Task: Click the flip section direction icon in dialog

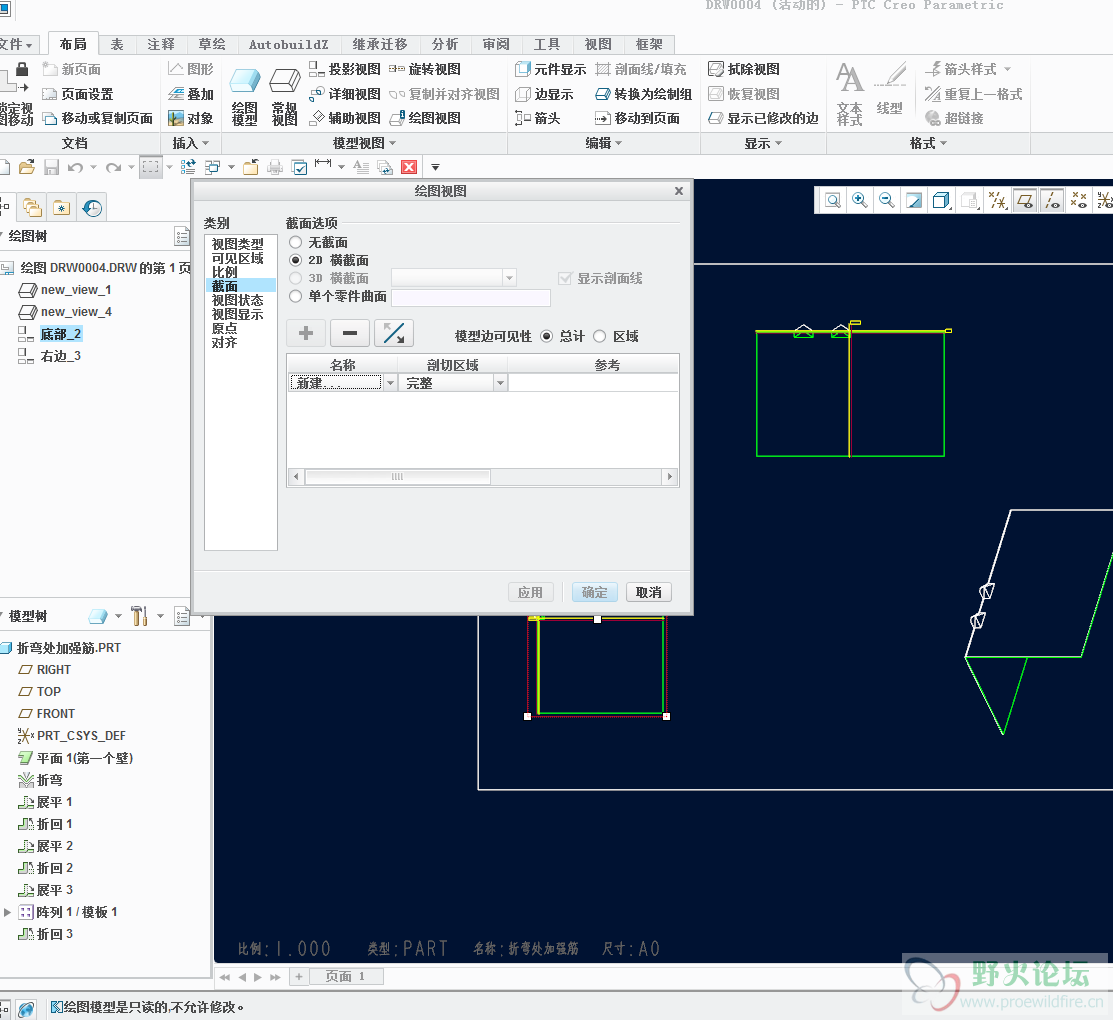Action: click(394, 333)
